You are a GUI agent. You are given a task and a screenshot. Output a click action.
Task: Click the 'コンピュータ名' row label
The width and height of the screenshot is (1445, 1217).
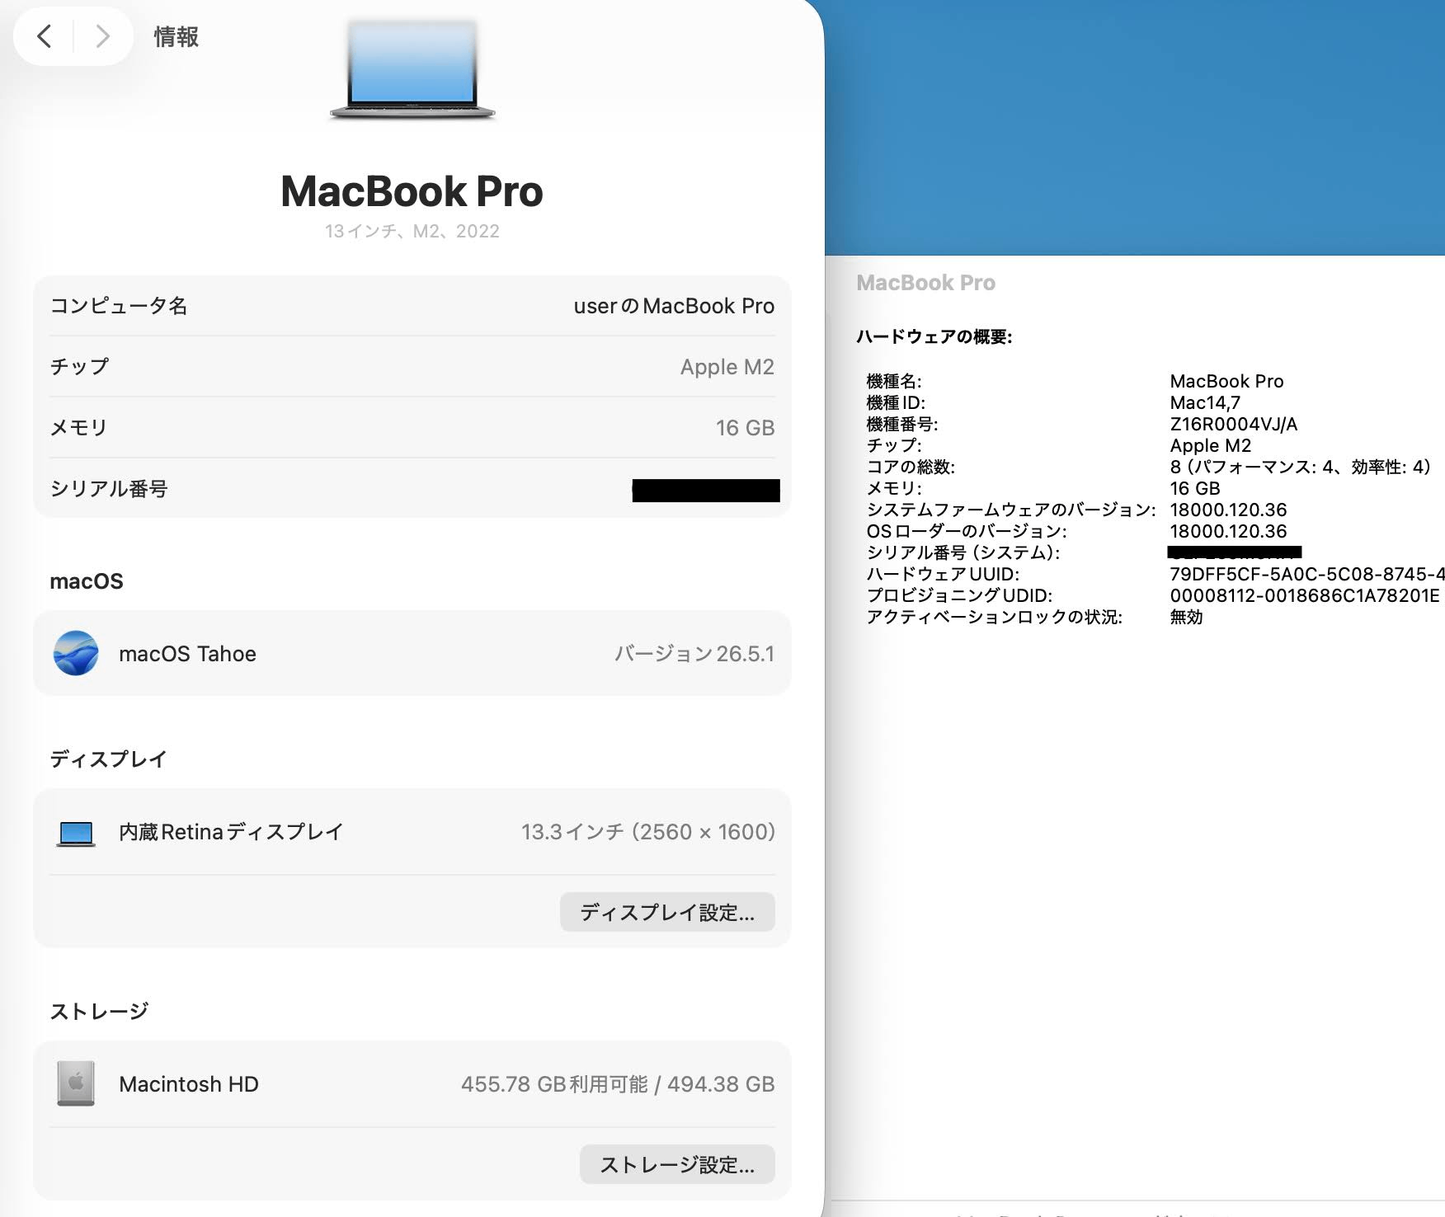[x=119, y=306]
